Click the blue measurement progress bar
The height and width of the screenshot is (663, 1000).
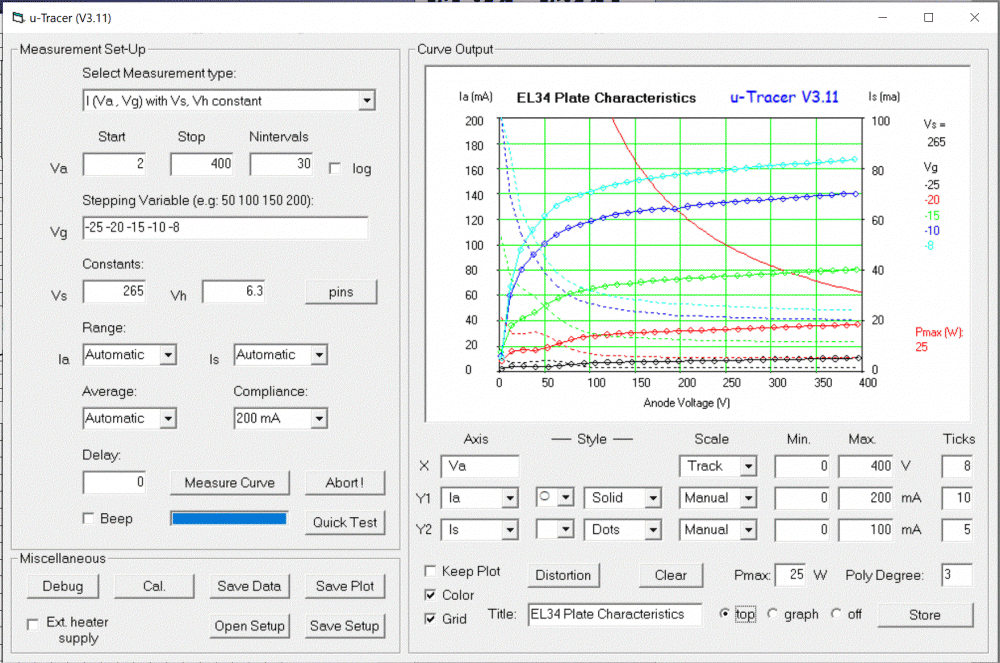click(x=229, y=519)
